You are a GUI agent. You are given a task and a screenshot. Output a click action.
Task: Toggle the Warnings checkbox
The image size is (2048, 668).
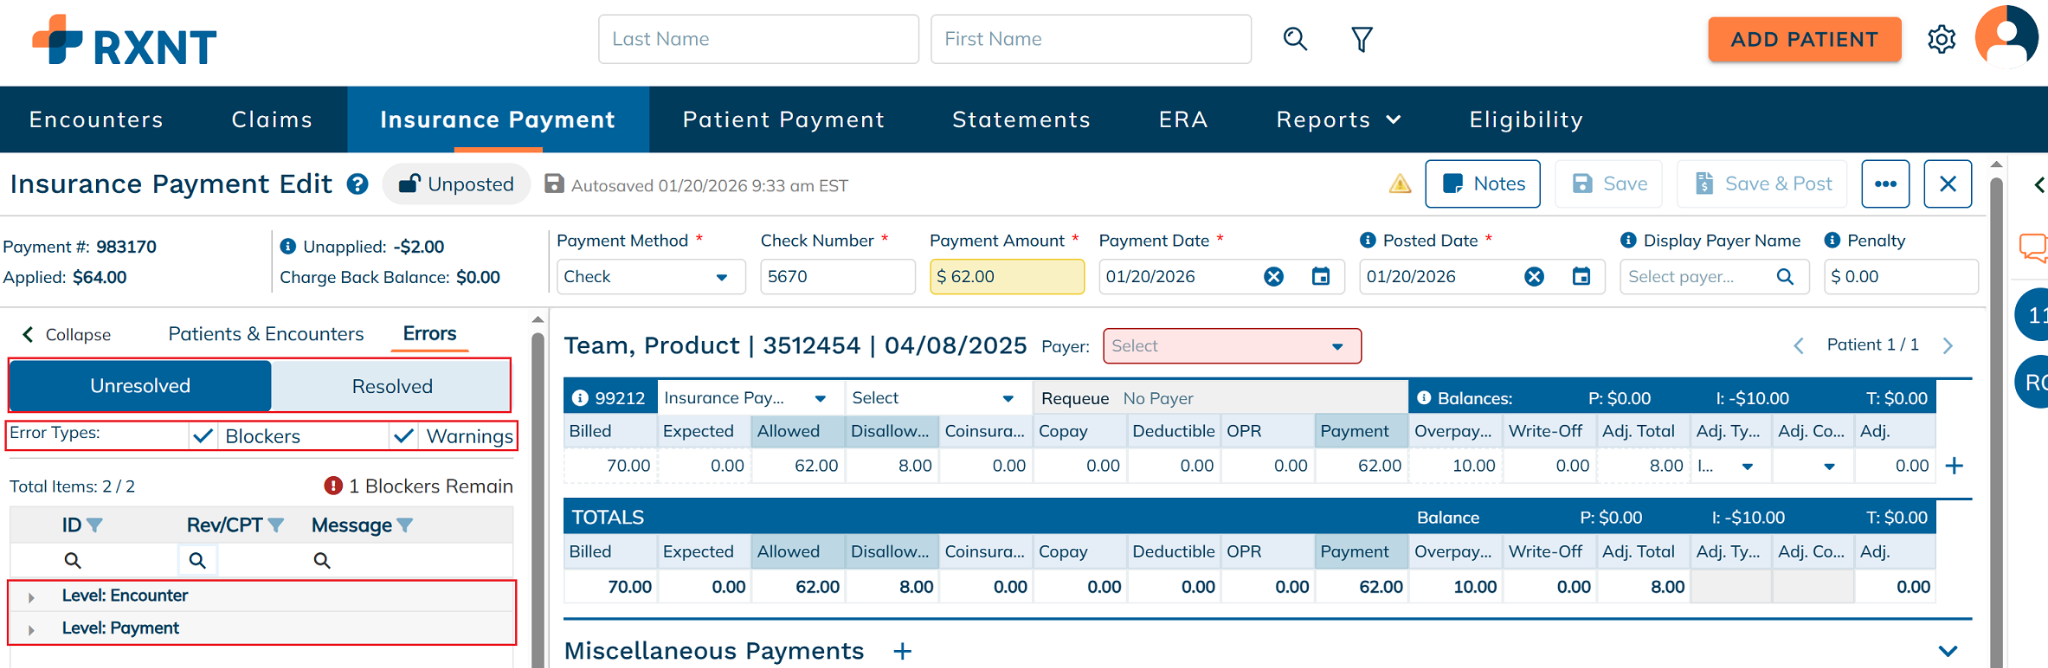point(404,436)
